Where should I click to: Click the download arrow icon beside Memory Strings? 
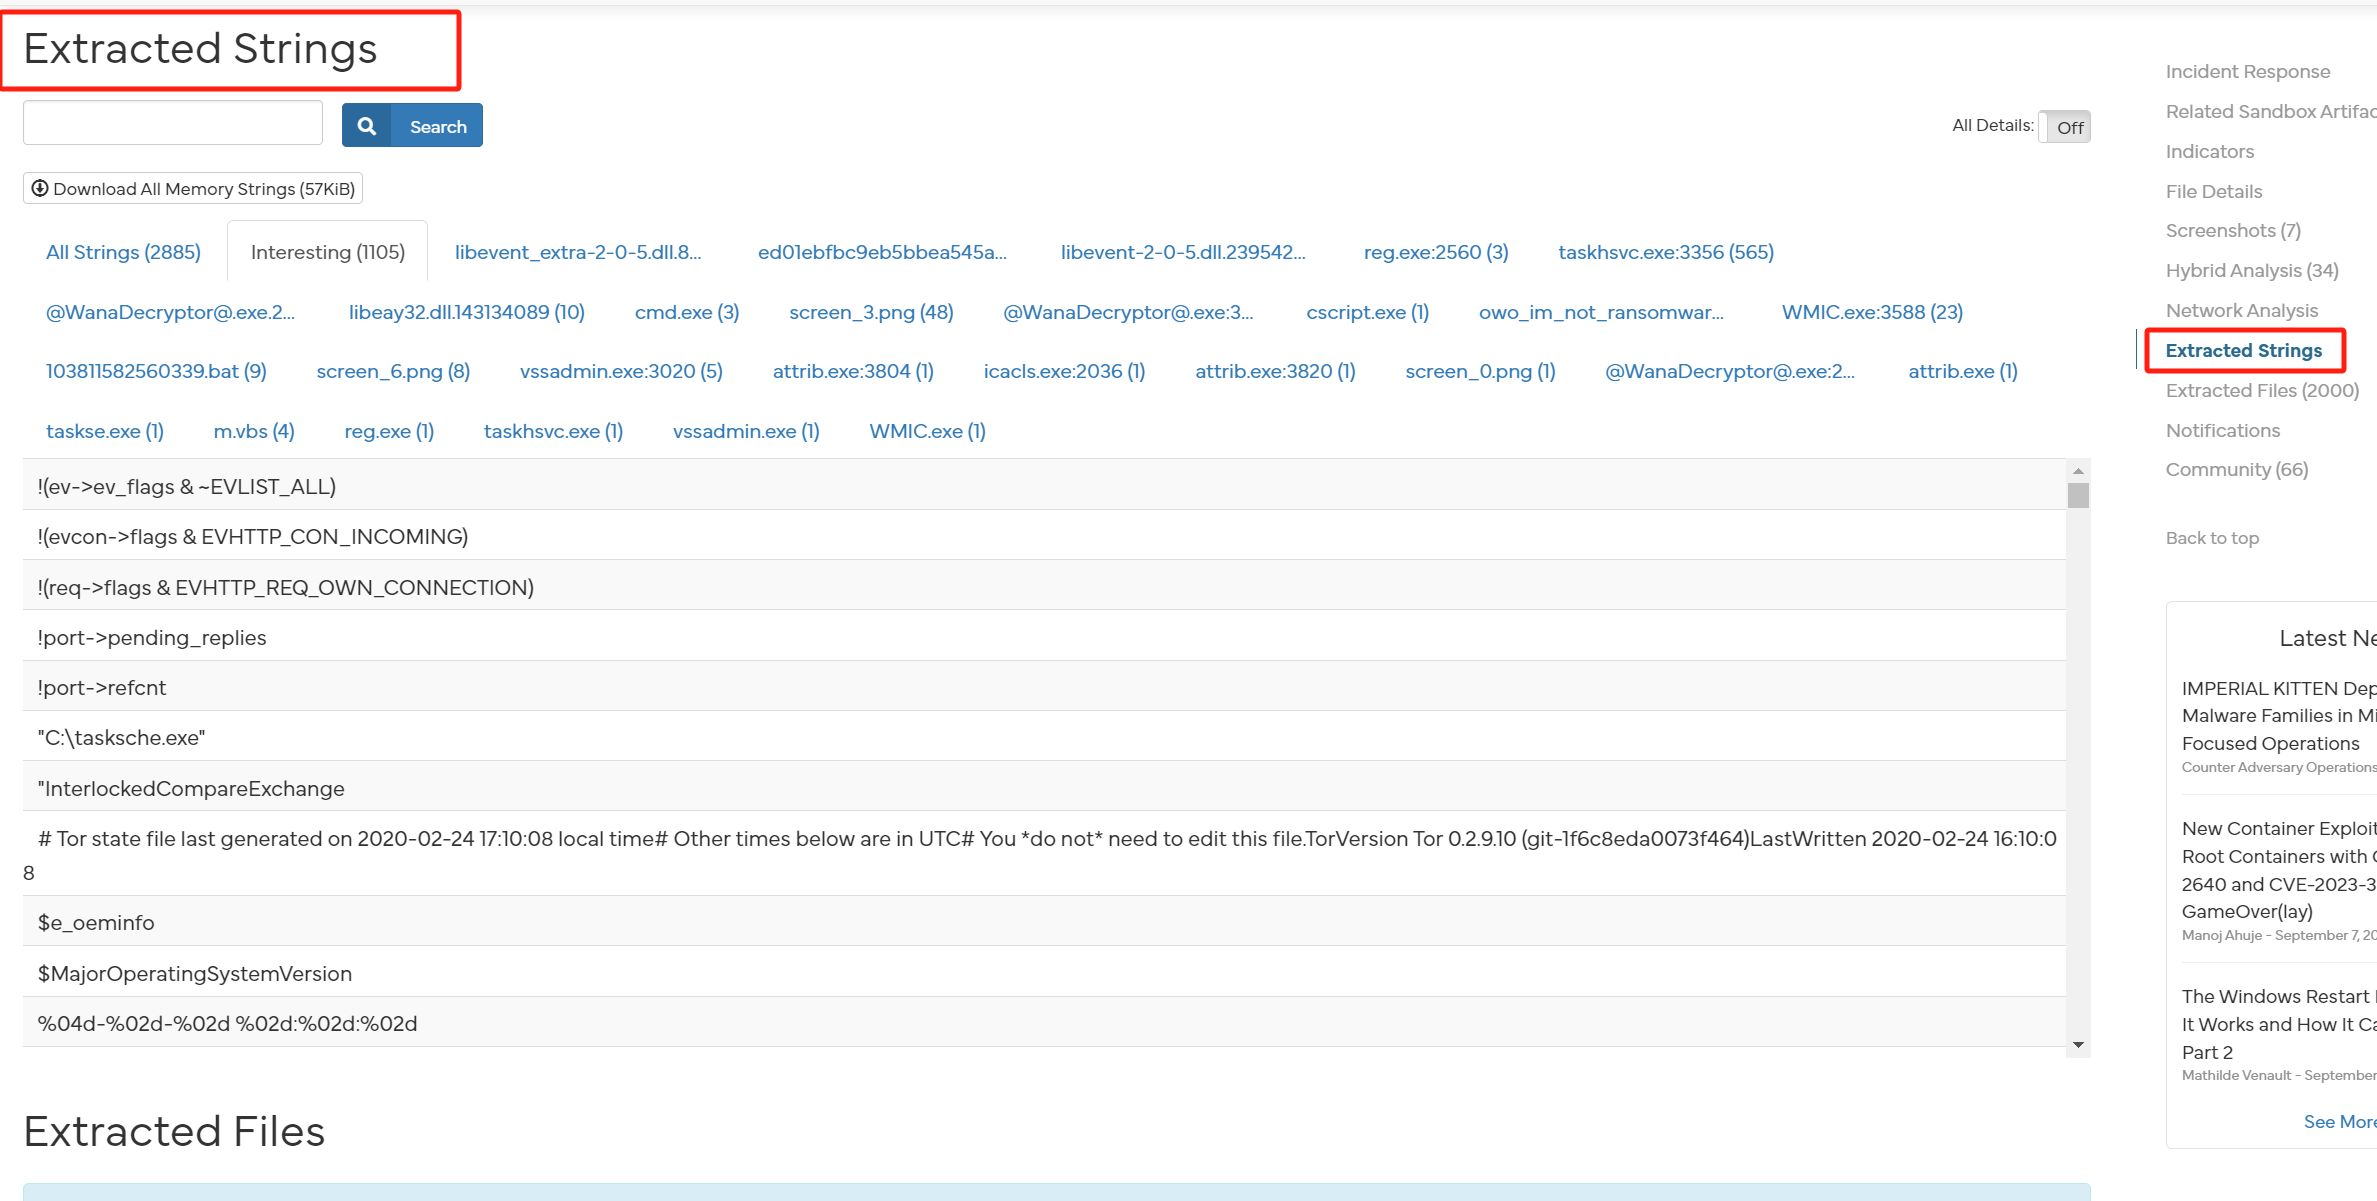[39, 188]
